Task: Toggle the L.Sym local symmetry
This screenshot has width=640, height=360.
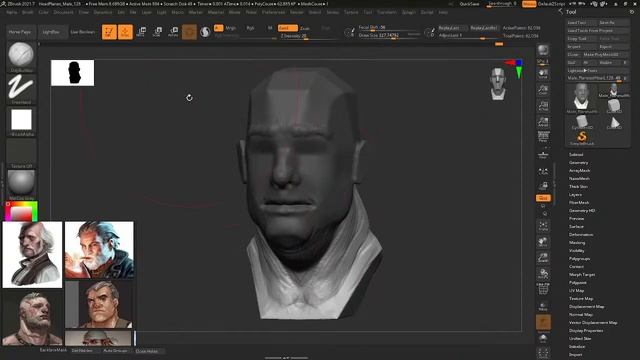Action: (x=543, y=172)
